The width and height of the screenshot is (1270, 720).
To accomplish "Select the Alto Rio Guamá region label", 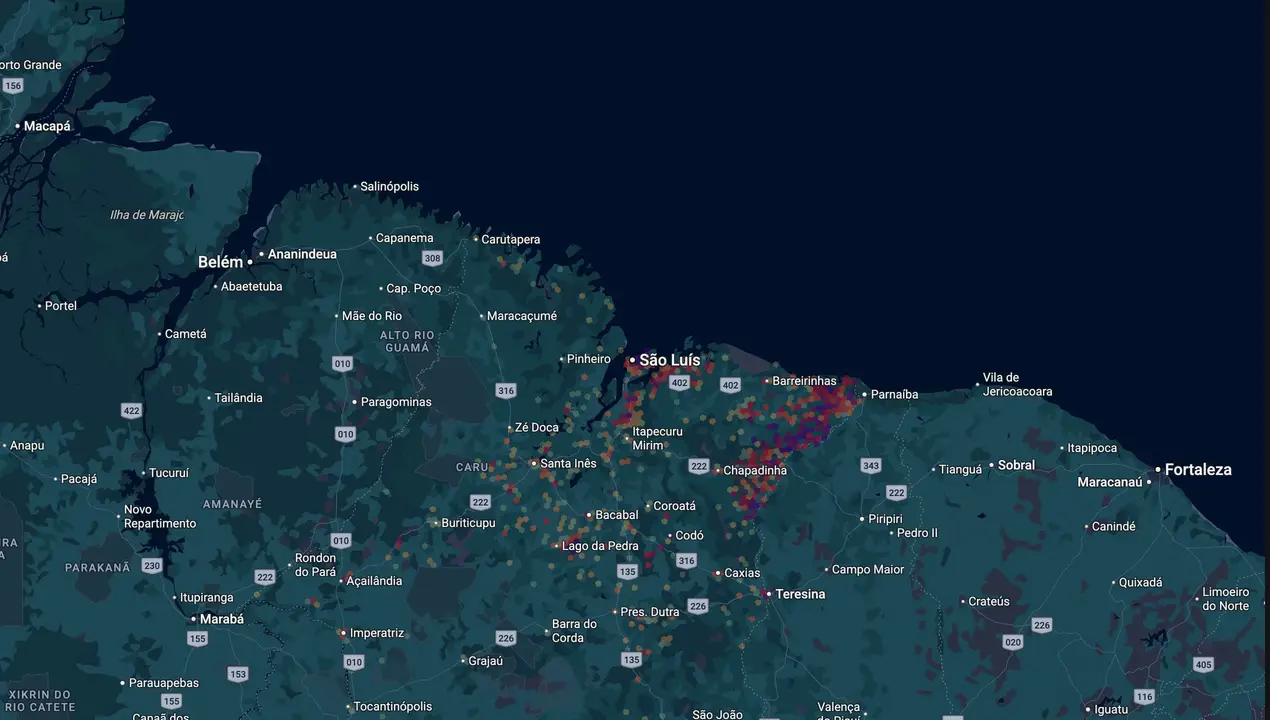I will coord(407,341).
